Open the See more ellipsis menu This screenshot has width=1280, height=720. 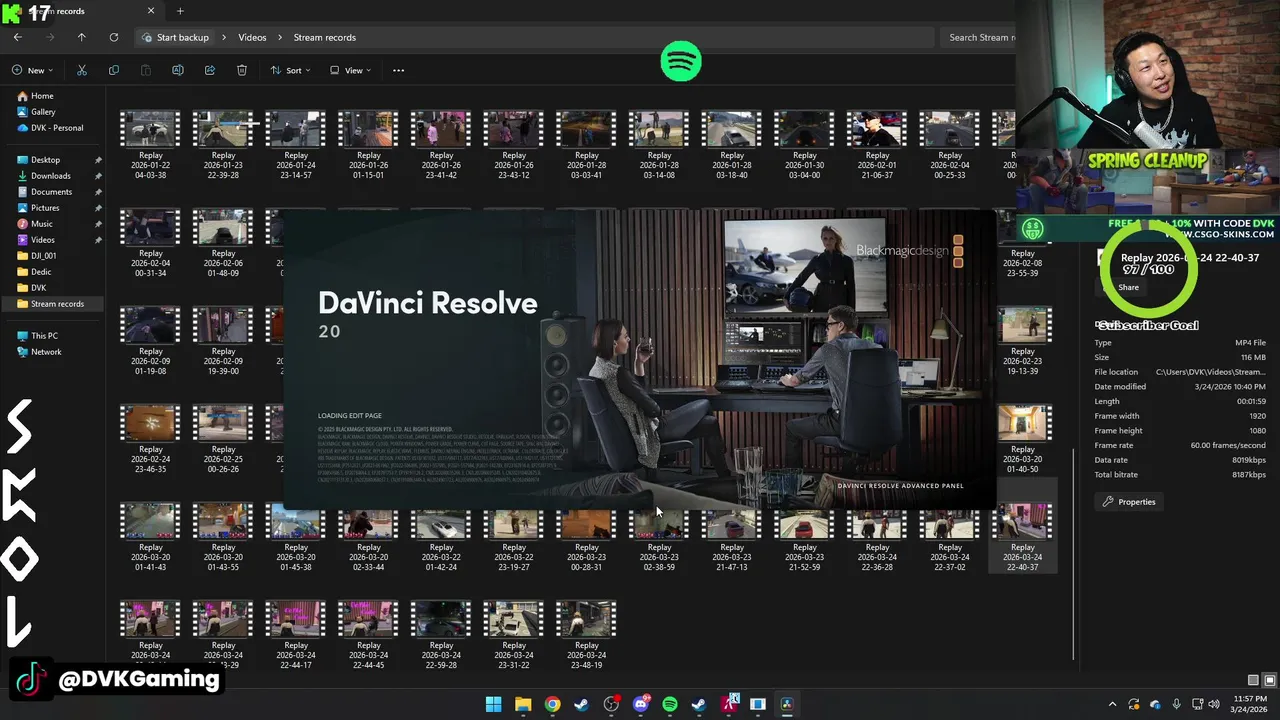click(x=398, y=70)
